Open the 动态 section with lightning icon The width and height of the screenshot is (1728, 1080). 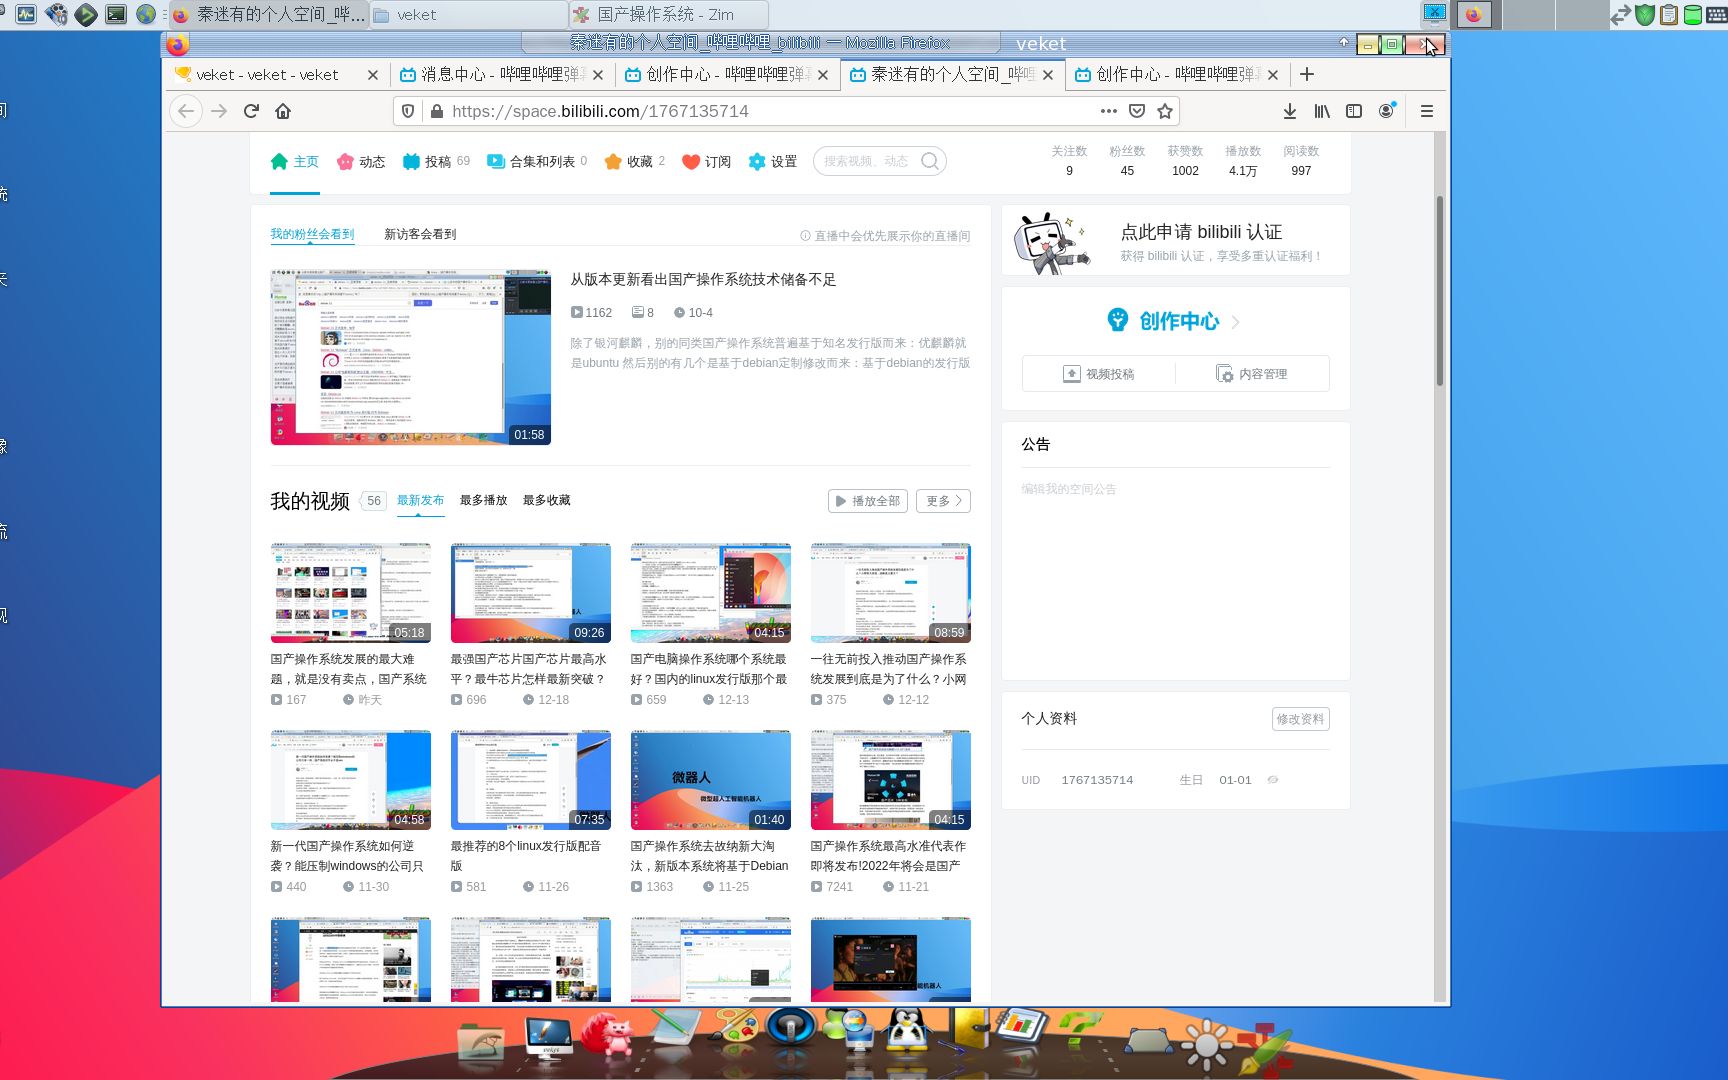click(x=345, y=161)
